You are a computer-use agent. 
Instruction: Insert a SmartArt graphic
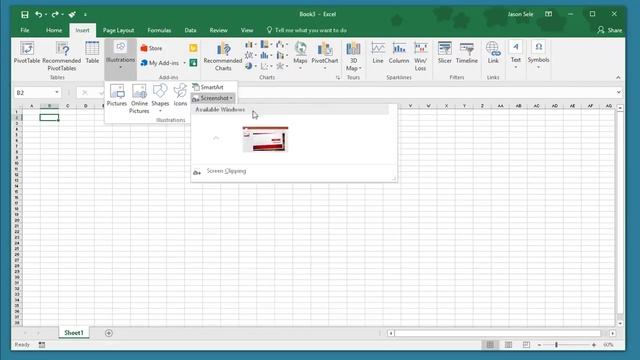click(x=208, y=87)
